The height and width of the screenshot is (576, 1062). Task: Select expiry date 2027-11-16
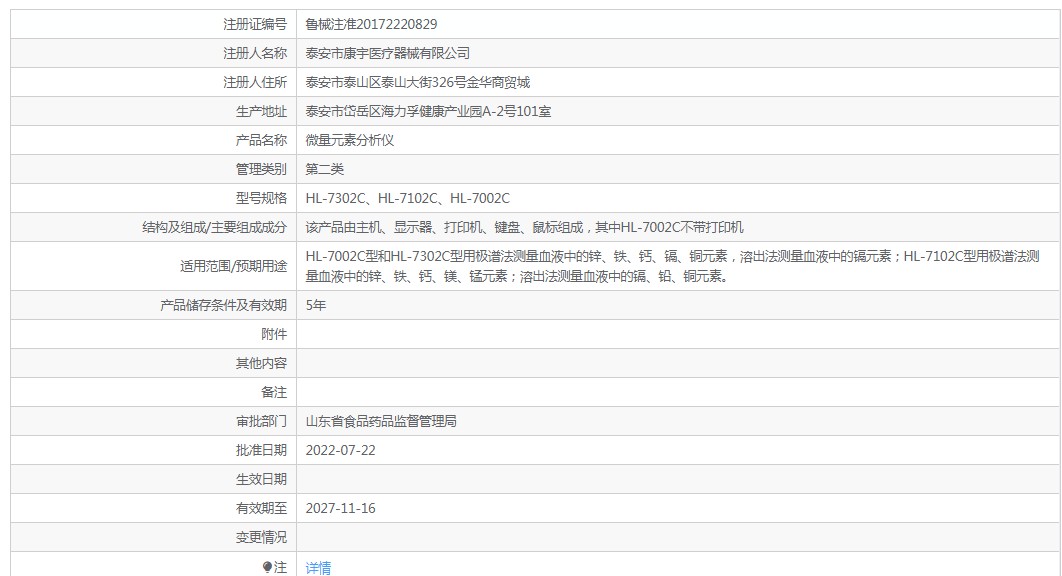pos(341,509)
